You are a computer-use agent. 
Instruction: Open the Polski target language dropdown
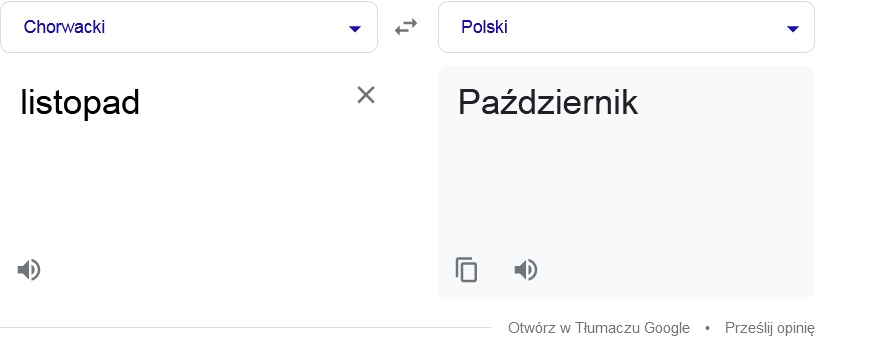[x=626, y=27]
